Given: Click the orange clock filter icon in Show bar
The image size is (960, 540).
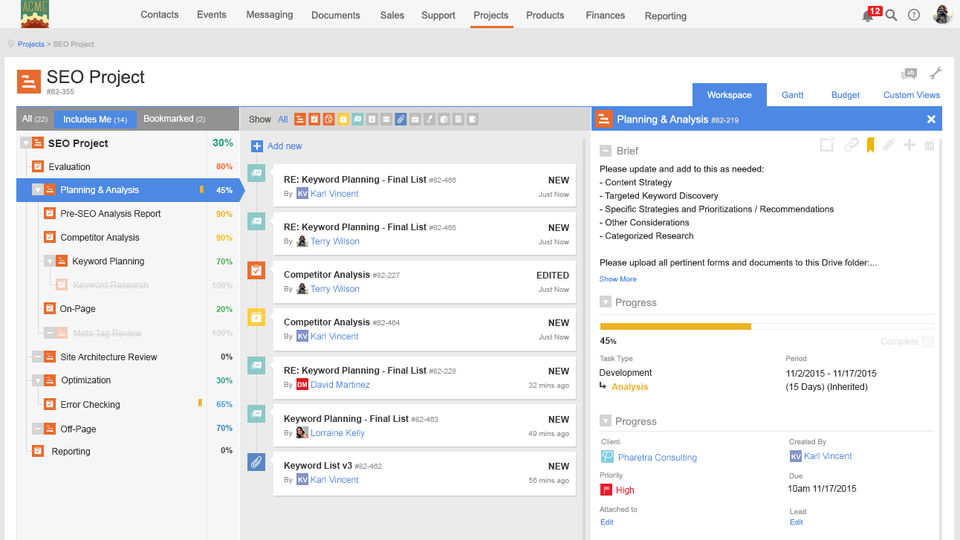Looking at the screenshot, I should point(329,119).
